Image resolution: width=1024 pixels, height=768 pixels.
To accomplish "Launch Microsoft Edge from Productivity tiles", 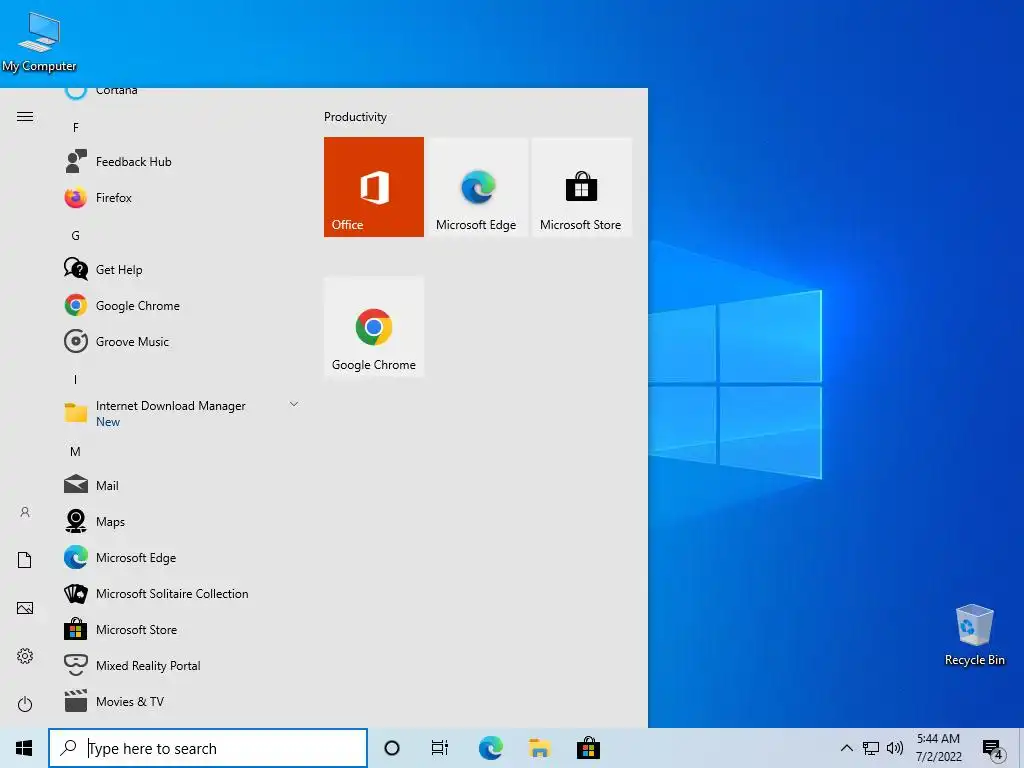I will pyautogui.click(x=477, y=187).
